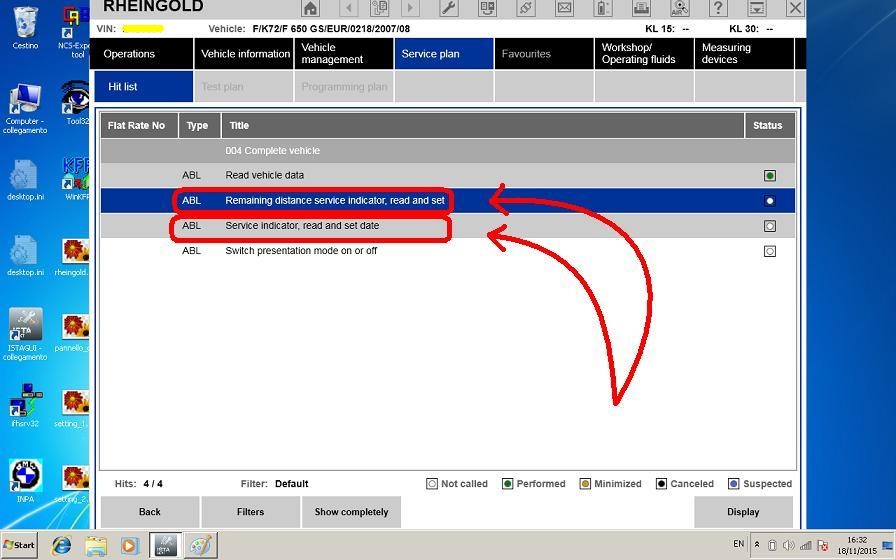Select Remaining distance service indicator row
Viewport: 896px width, 560px height.
pyautogui.click(x=448, y=201)
